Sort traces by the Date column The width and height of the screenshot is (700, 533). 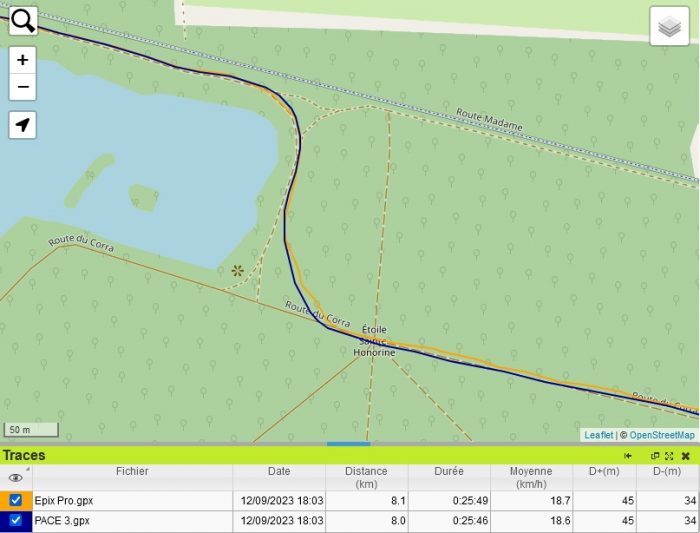279,471
